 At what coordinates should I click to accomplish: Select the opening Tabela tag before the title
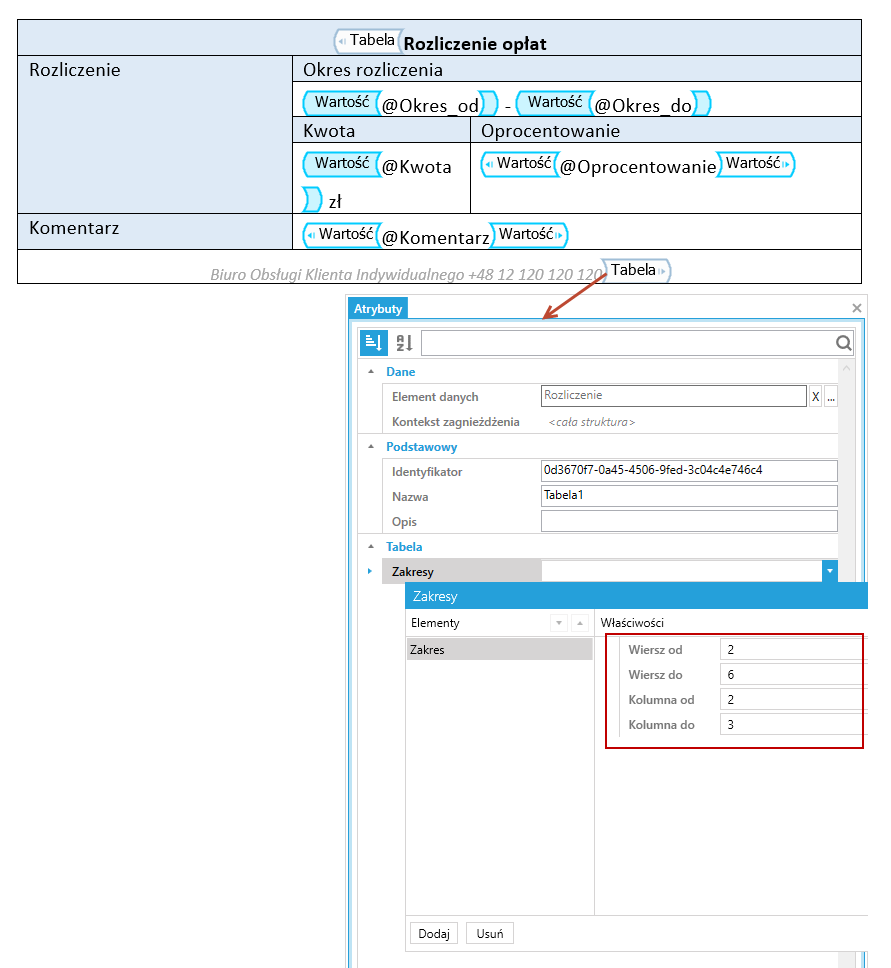pyautogui.click(x=368, y=41)
